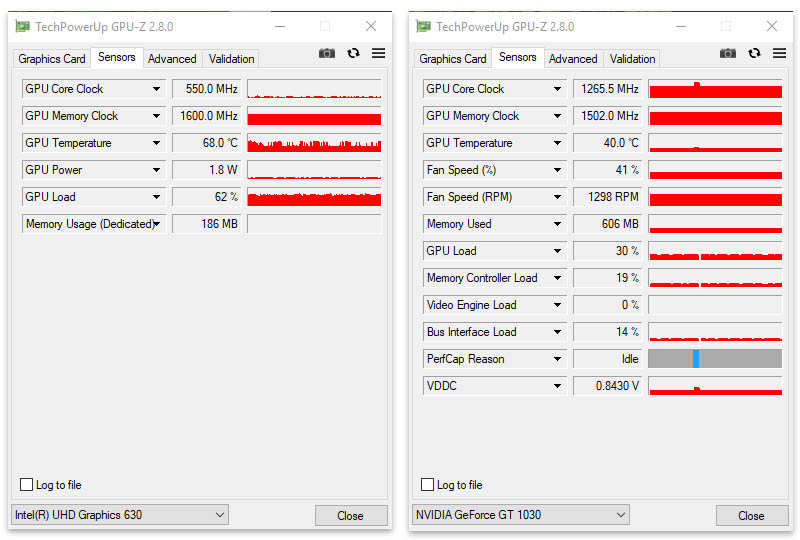Click Close button in GT 1030 window

(752, 516)
